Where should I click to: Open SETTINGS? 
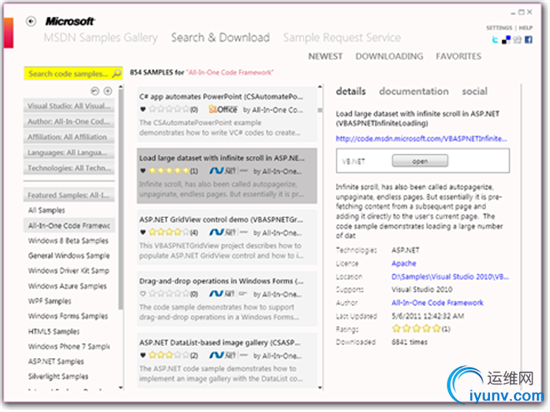pos(499,28)
